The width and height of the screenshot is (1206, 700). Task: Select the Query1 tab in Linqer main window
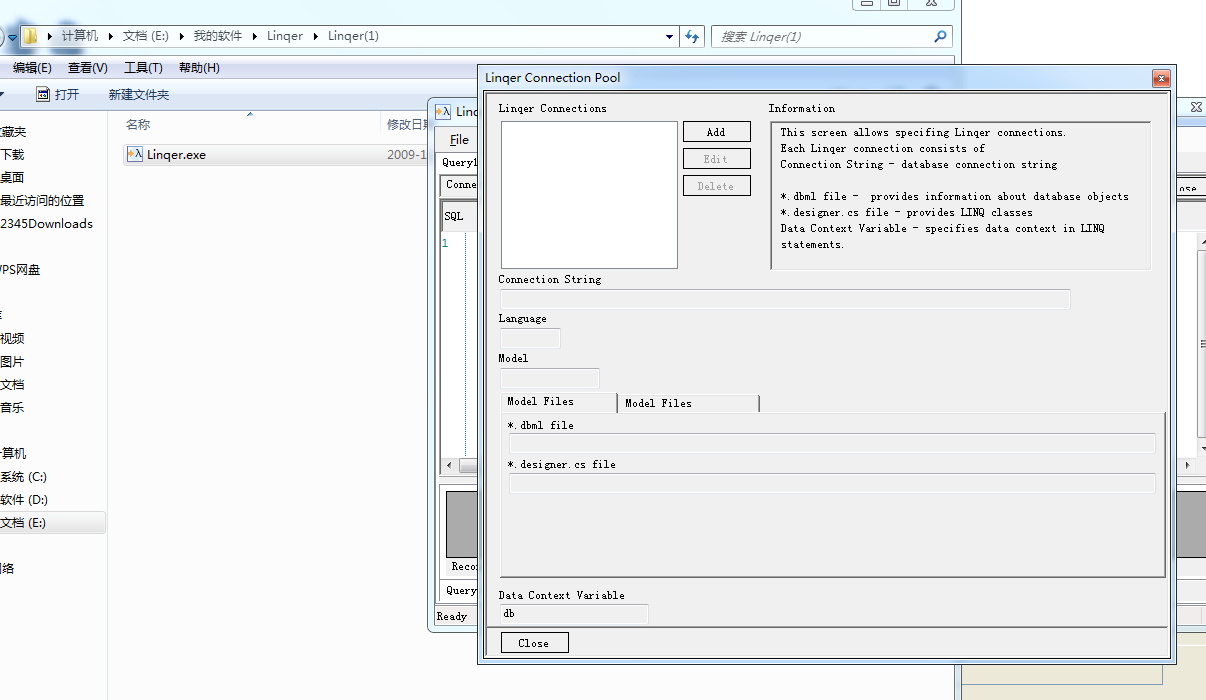tap(459, 162)
